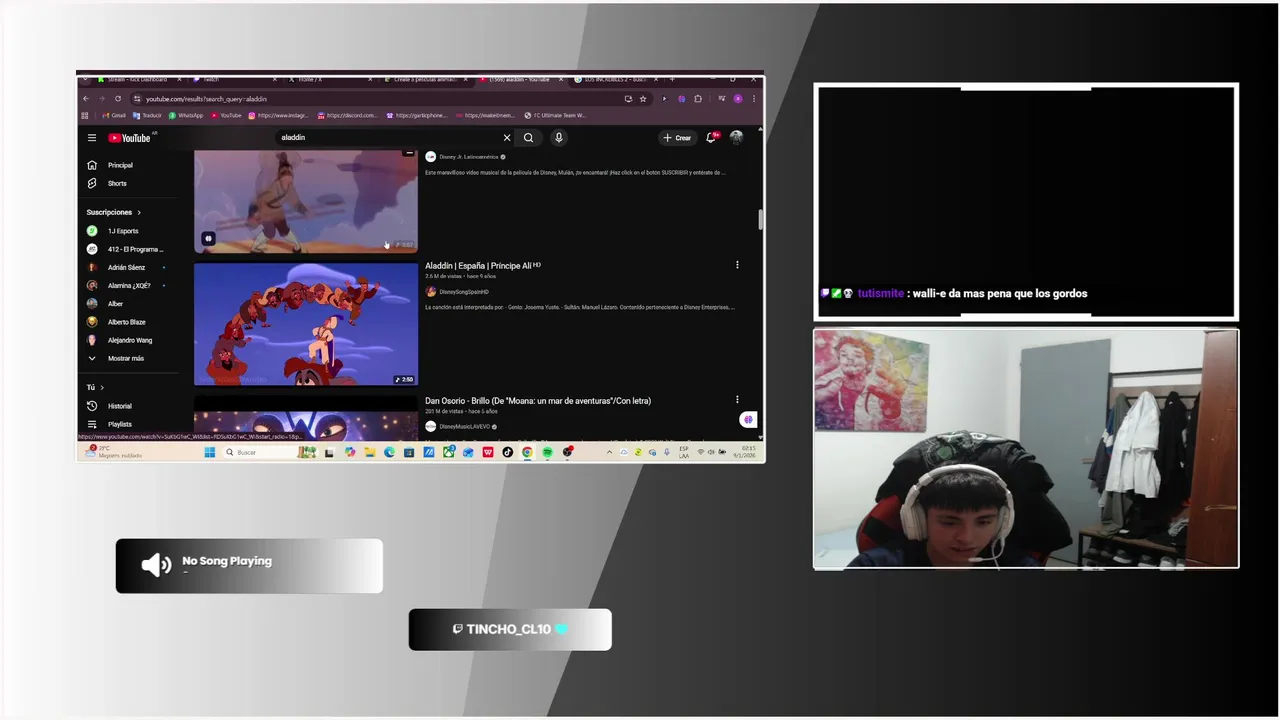The height and width of the screenshot is (720, 1280).
Task: Open the Mulán video thumbnail at top
Action: tap(306, 201)
